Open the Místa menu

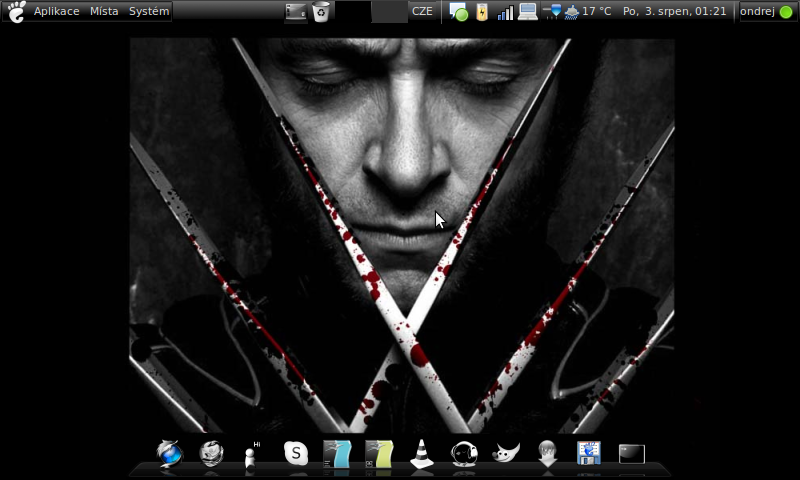click(x=104, y=11)
